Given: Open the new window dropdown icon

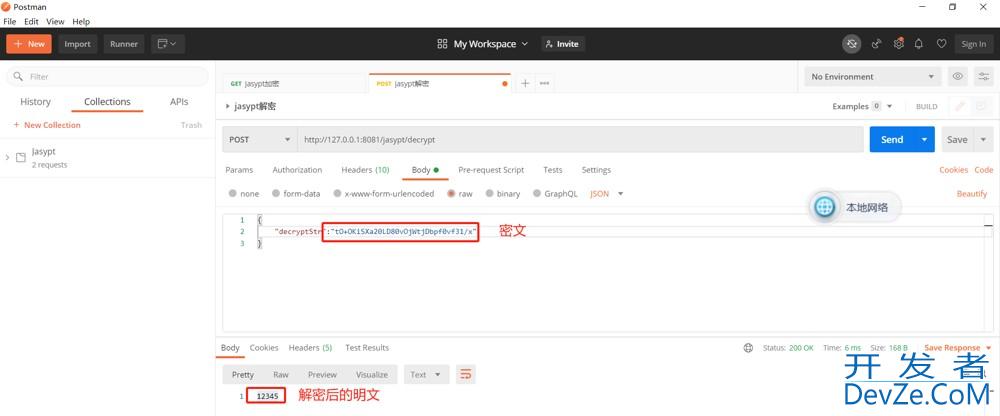Looking at the screenshot, I should [168, 44].
